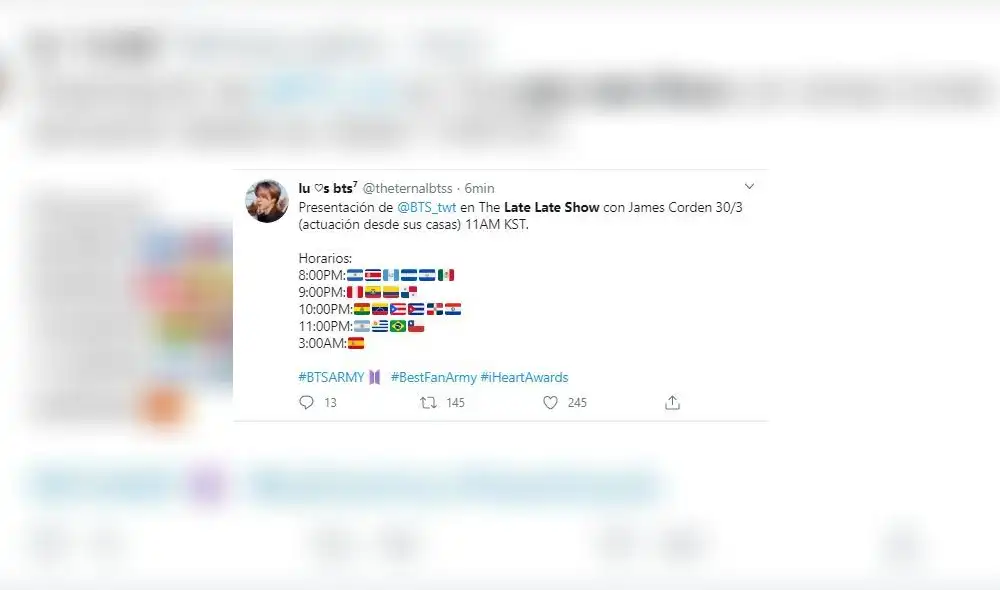The height and width of the screenshot is (590, 1000).
Task: Click the reply speech bubble icon
Action: point(306,402)
